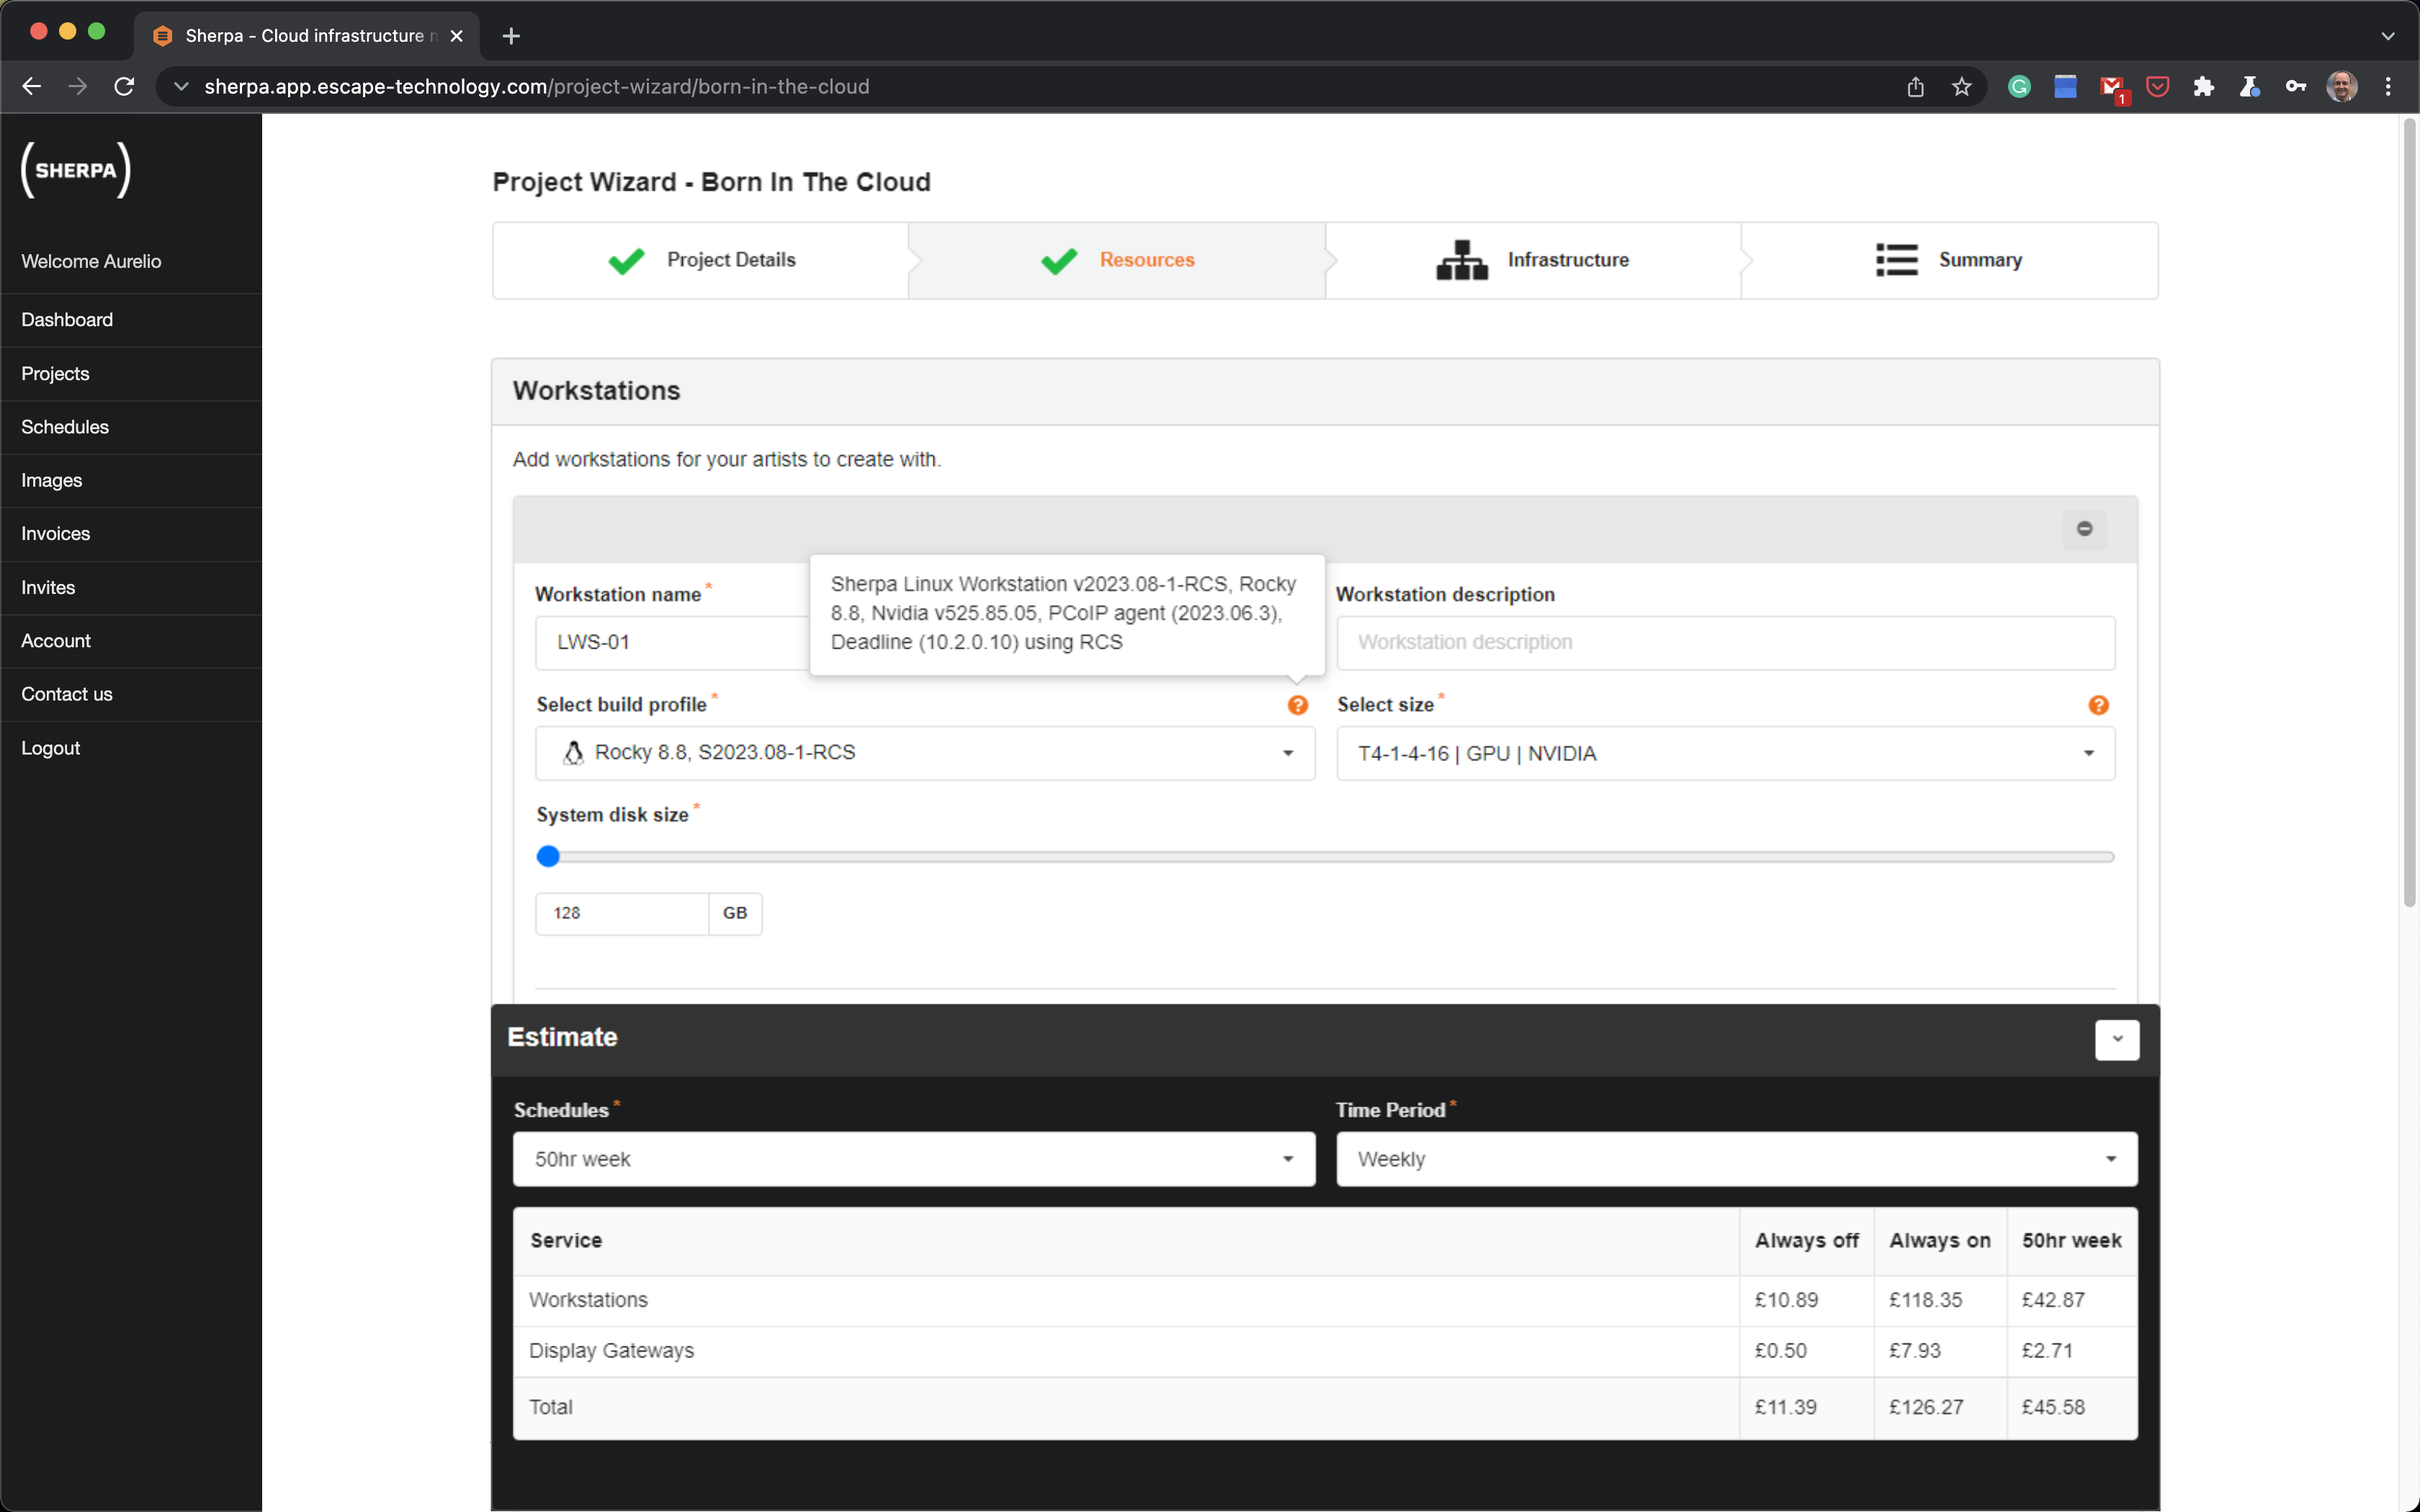Click the Logout link in sidebar

tap(51, 748)
